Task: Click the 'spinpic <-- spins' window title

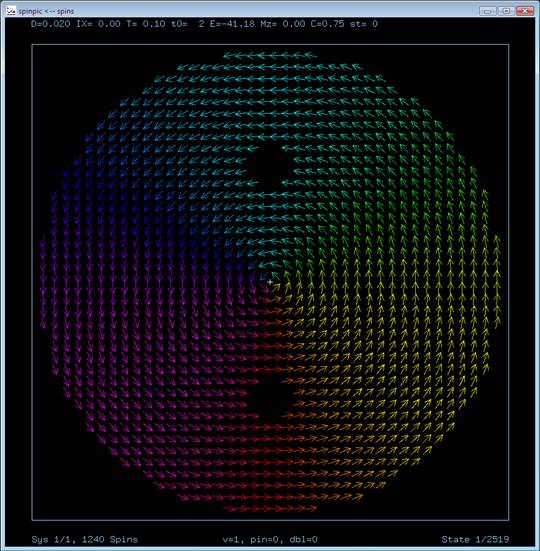Action: (46, 11)
